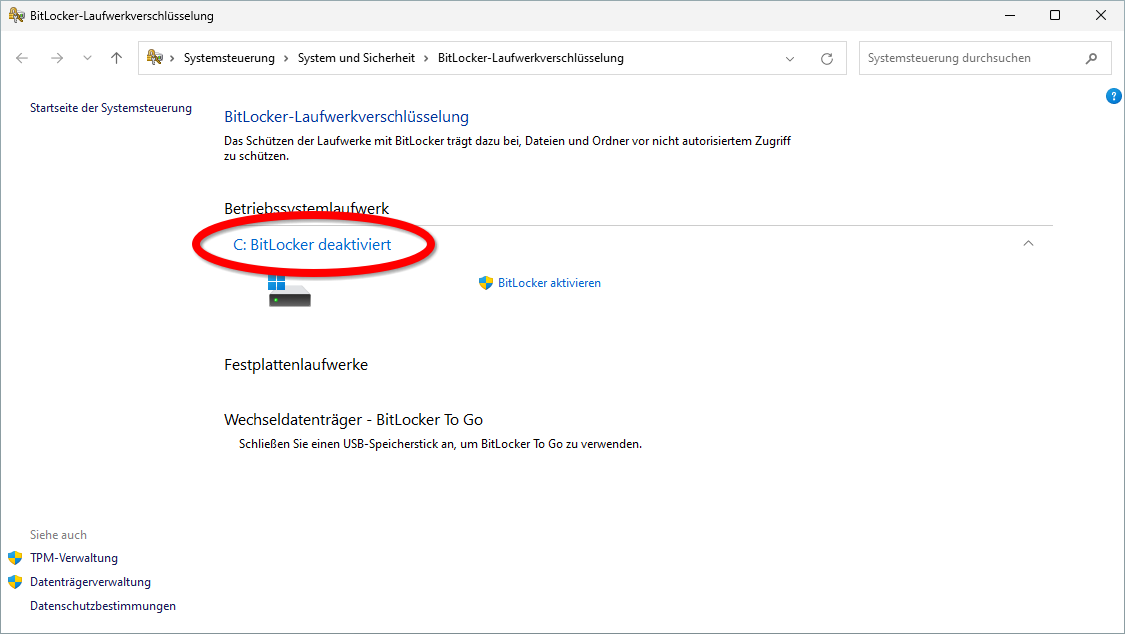Click the back navigation arrow
Screen dimensions: 1125x634
pyautogui.click(x=22, y=58)
